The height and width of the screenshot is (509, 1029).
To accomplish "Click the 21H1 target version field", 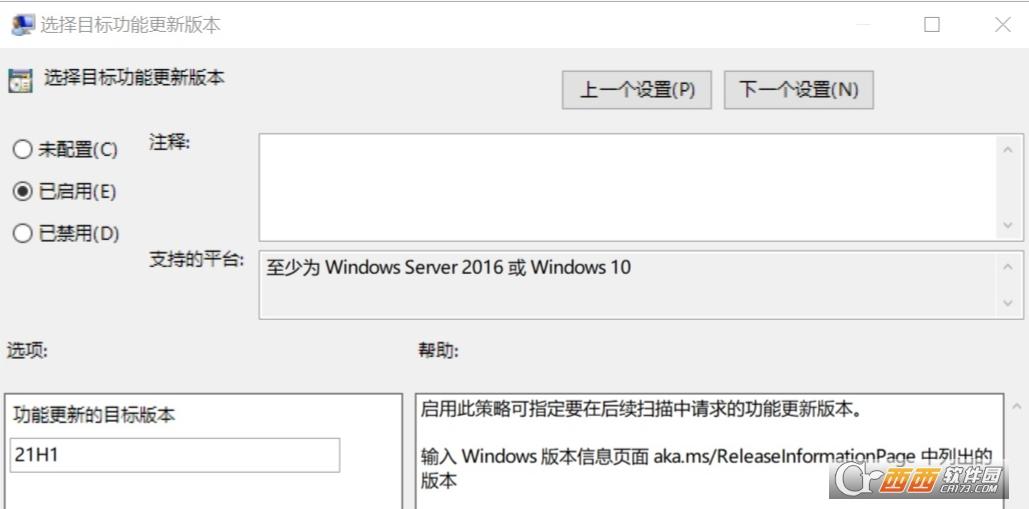I will (175, 455).
